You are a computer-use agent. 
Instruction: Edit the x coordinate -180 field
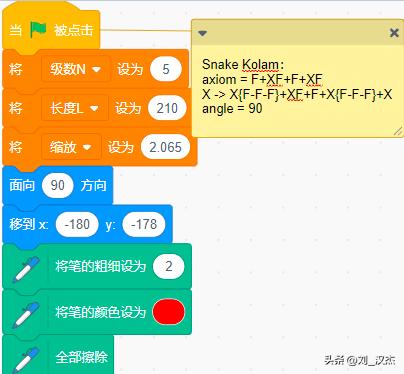click(77, 224)
